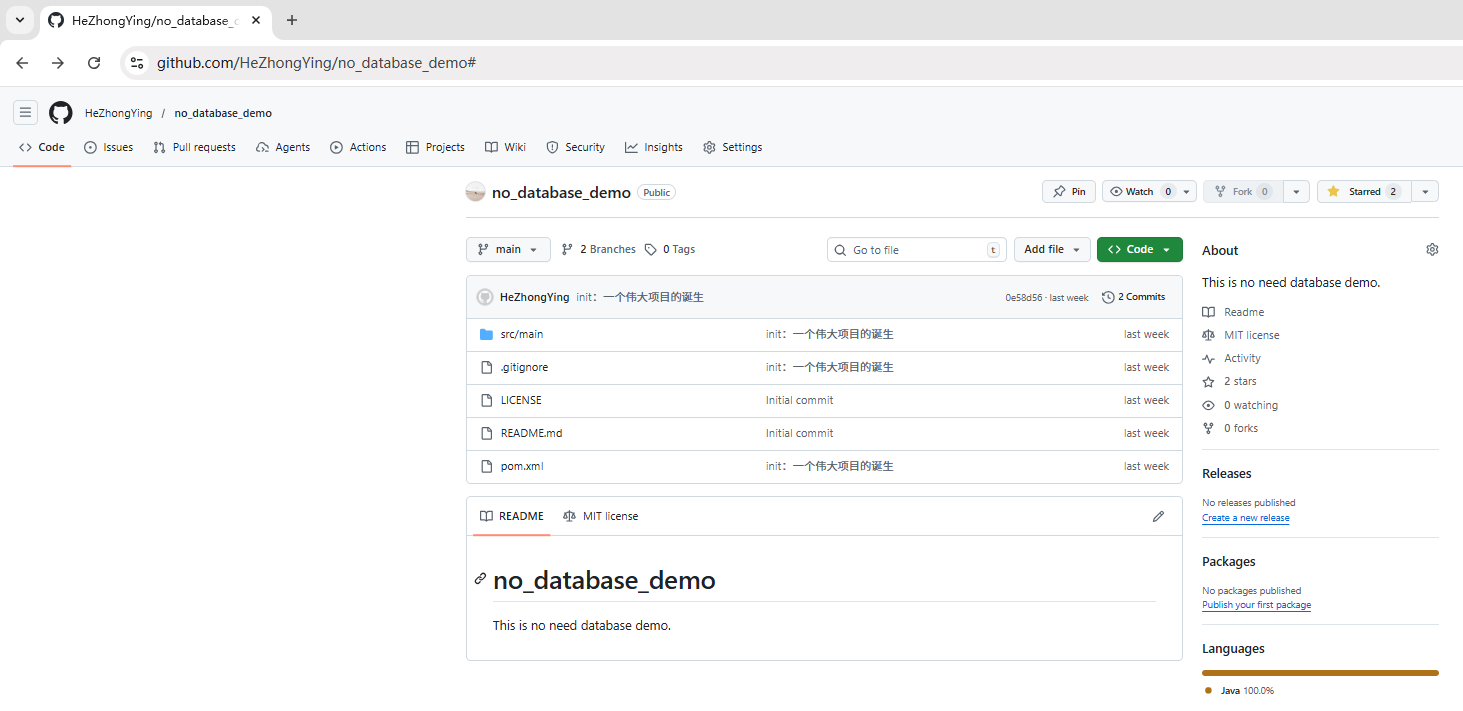This screenshot has width=1463, height=711.
Task: Select the README tab in file panel
Action: coord(512,516)
